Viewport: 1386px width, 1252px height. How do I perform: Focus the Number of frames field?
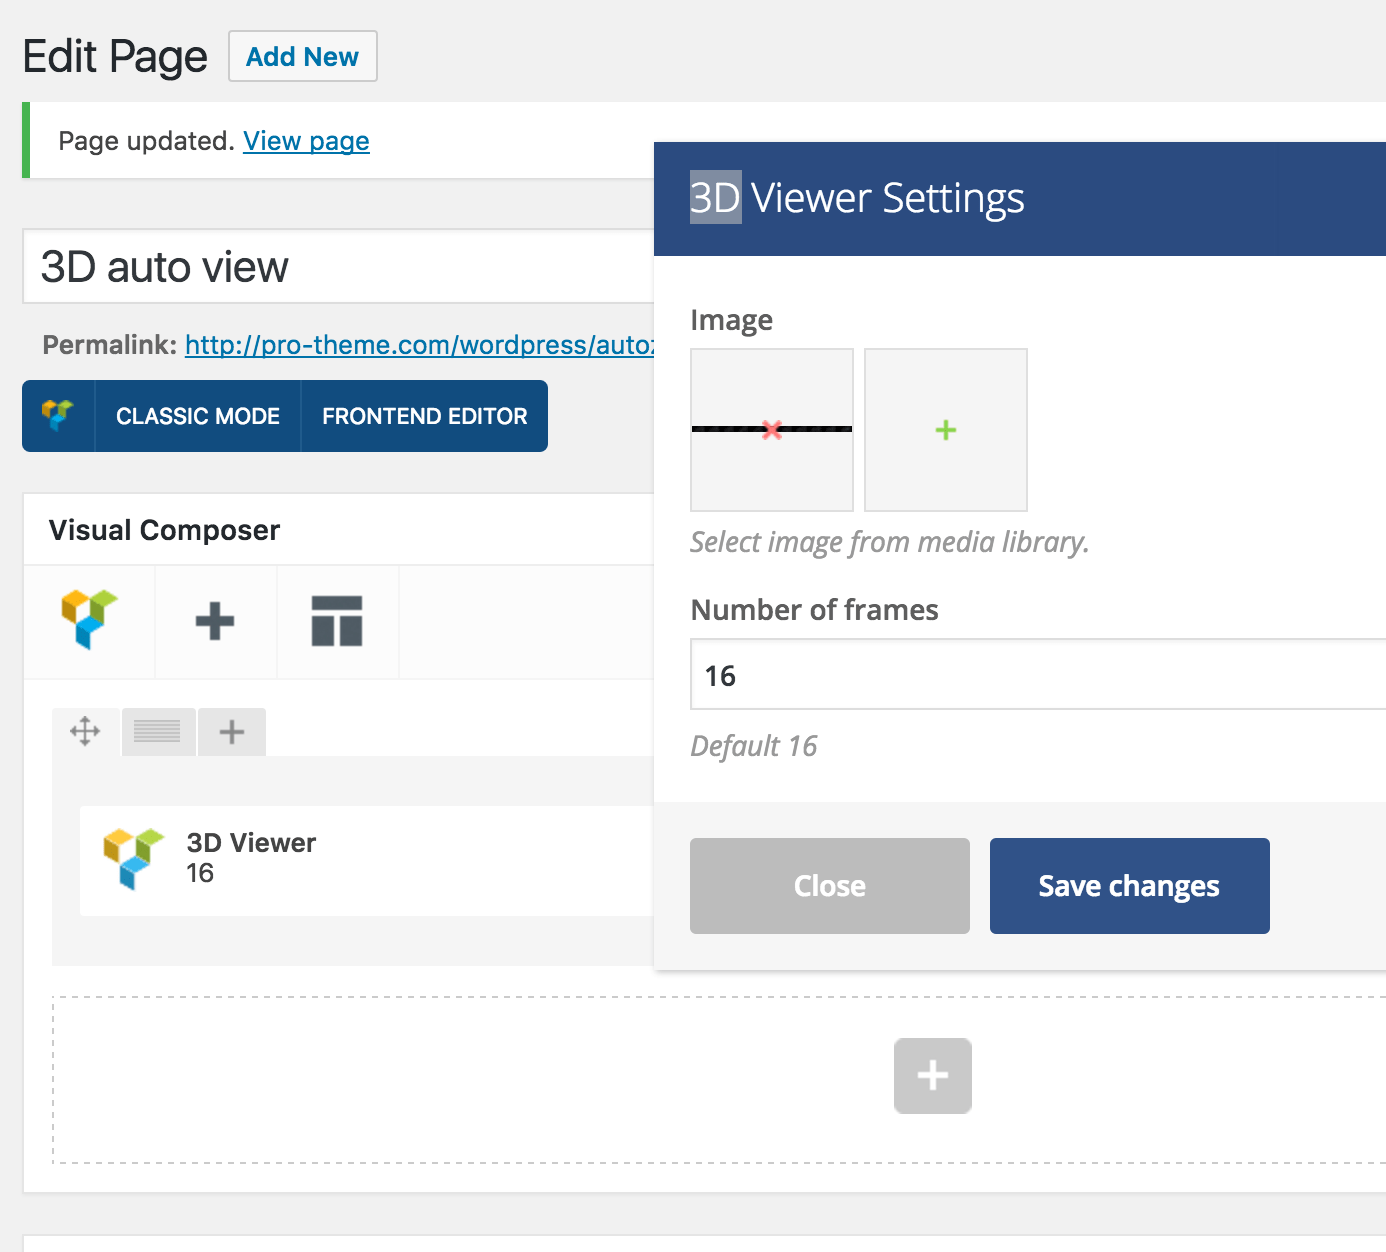click(x=1038, y=675)
